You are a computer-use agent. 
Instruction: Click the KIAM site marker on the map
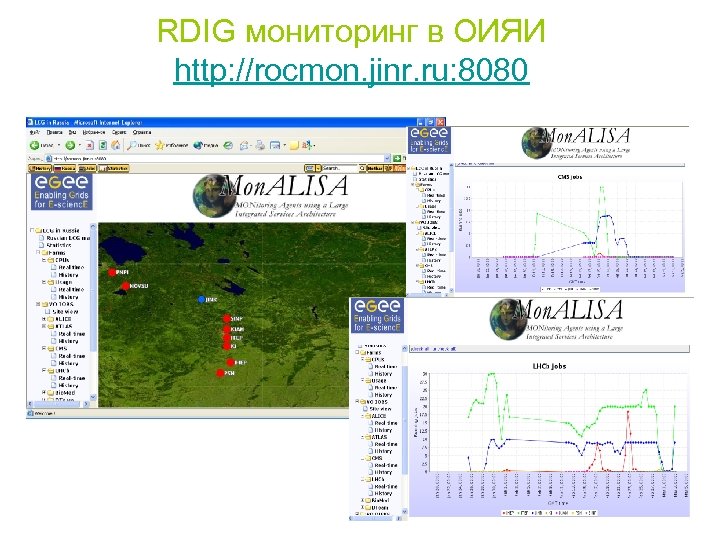226,329
